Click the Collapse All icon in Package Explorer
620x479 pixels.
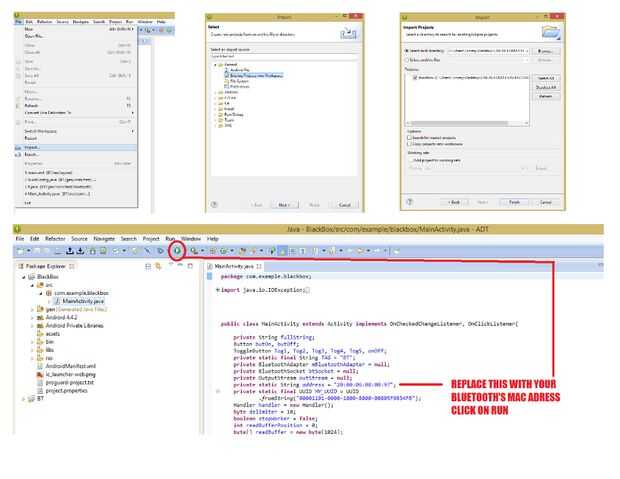pos(148,266)
